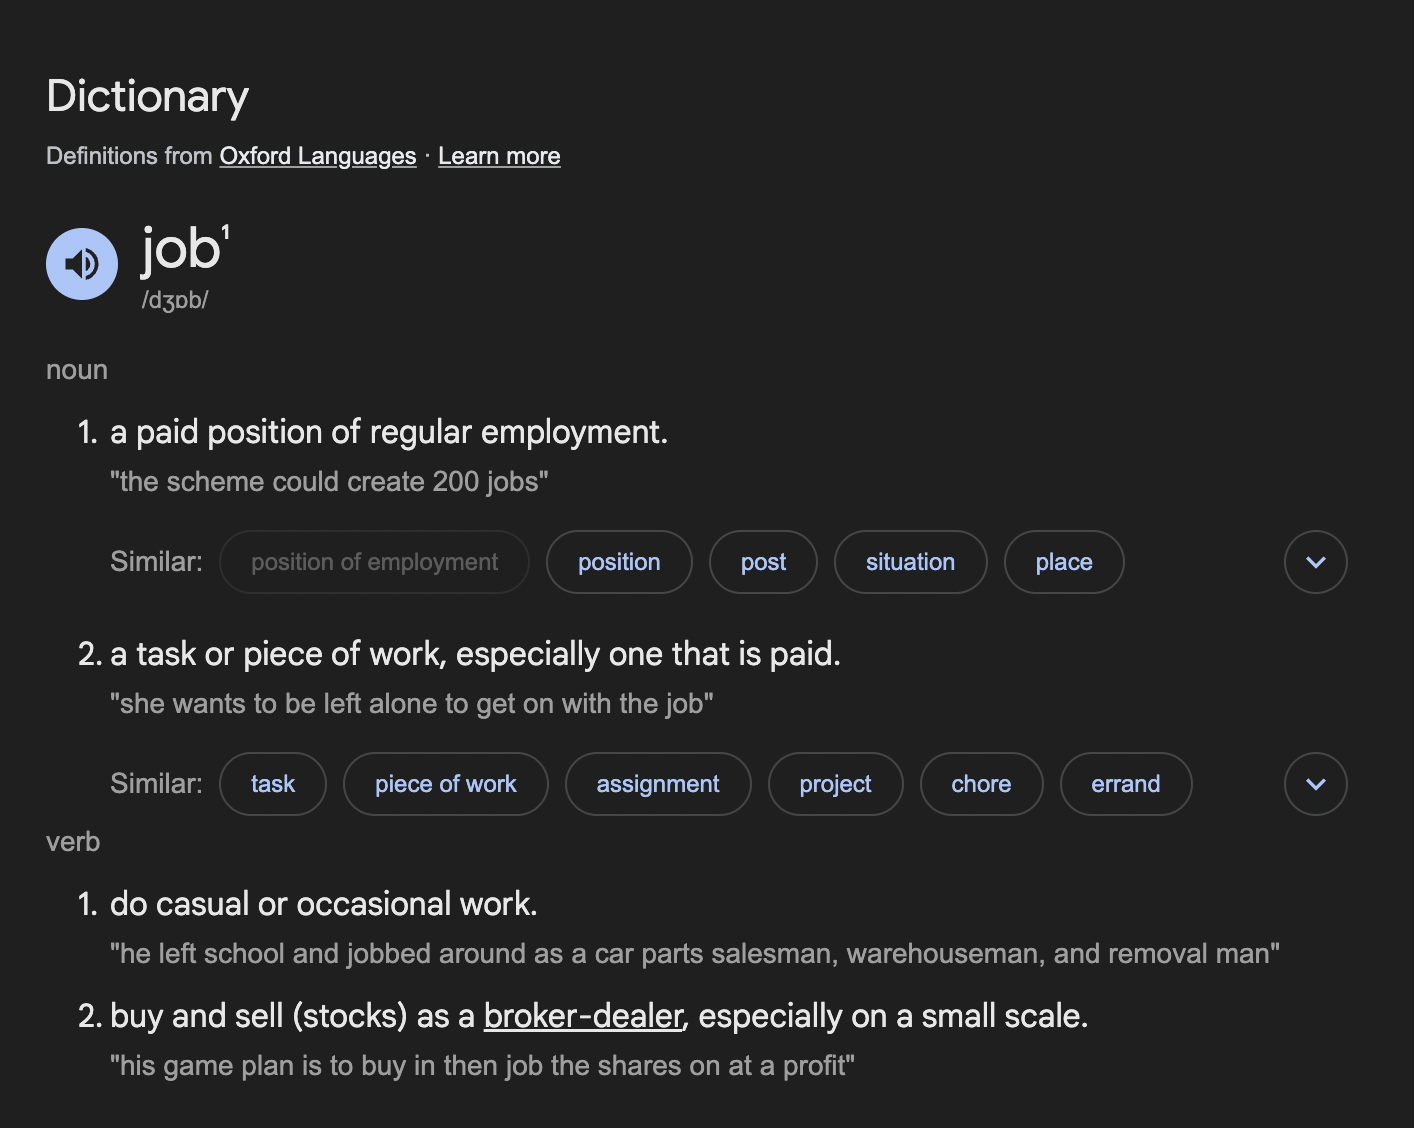Open the 'piece of work' synonym
Viewport: 1414px width, 1128px height.
click(446, 784)
